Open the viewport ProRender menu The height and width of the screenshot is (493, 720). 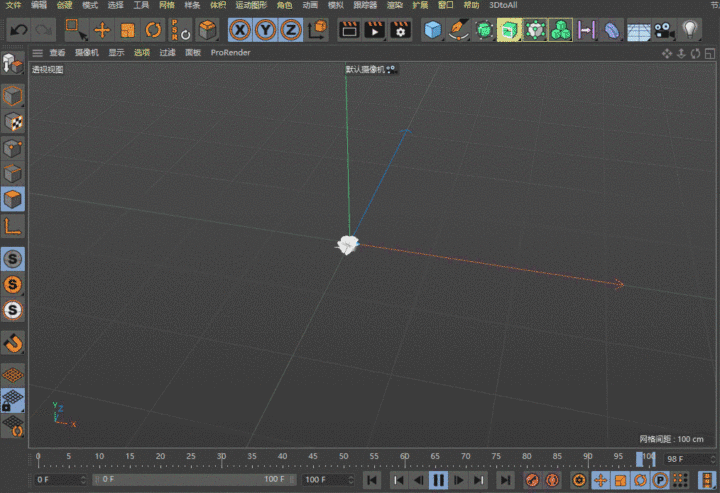231,52
